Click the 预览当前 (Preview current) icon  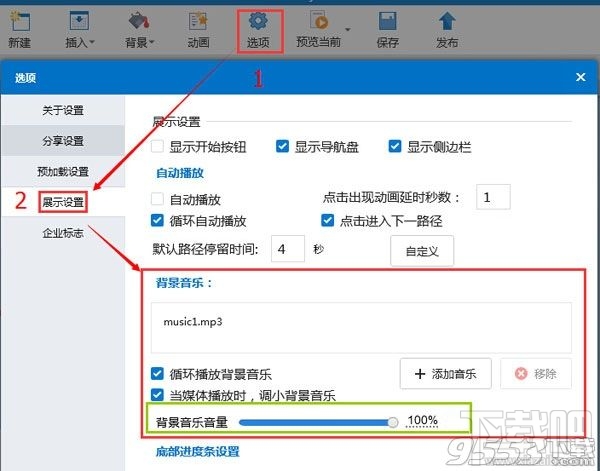click(319, 21)
